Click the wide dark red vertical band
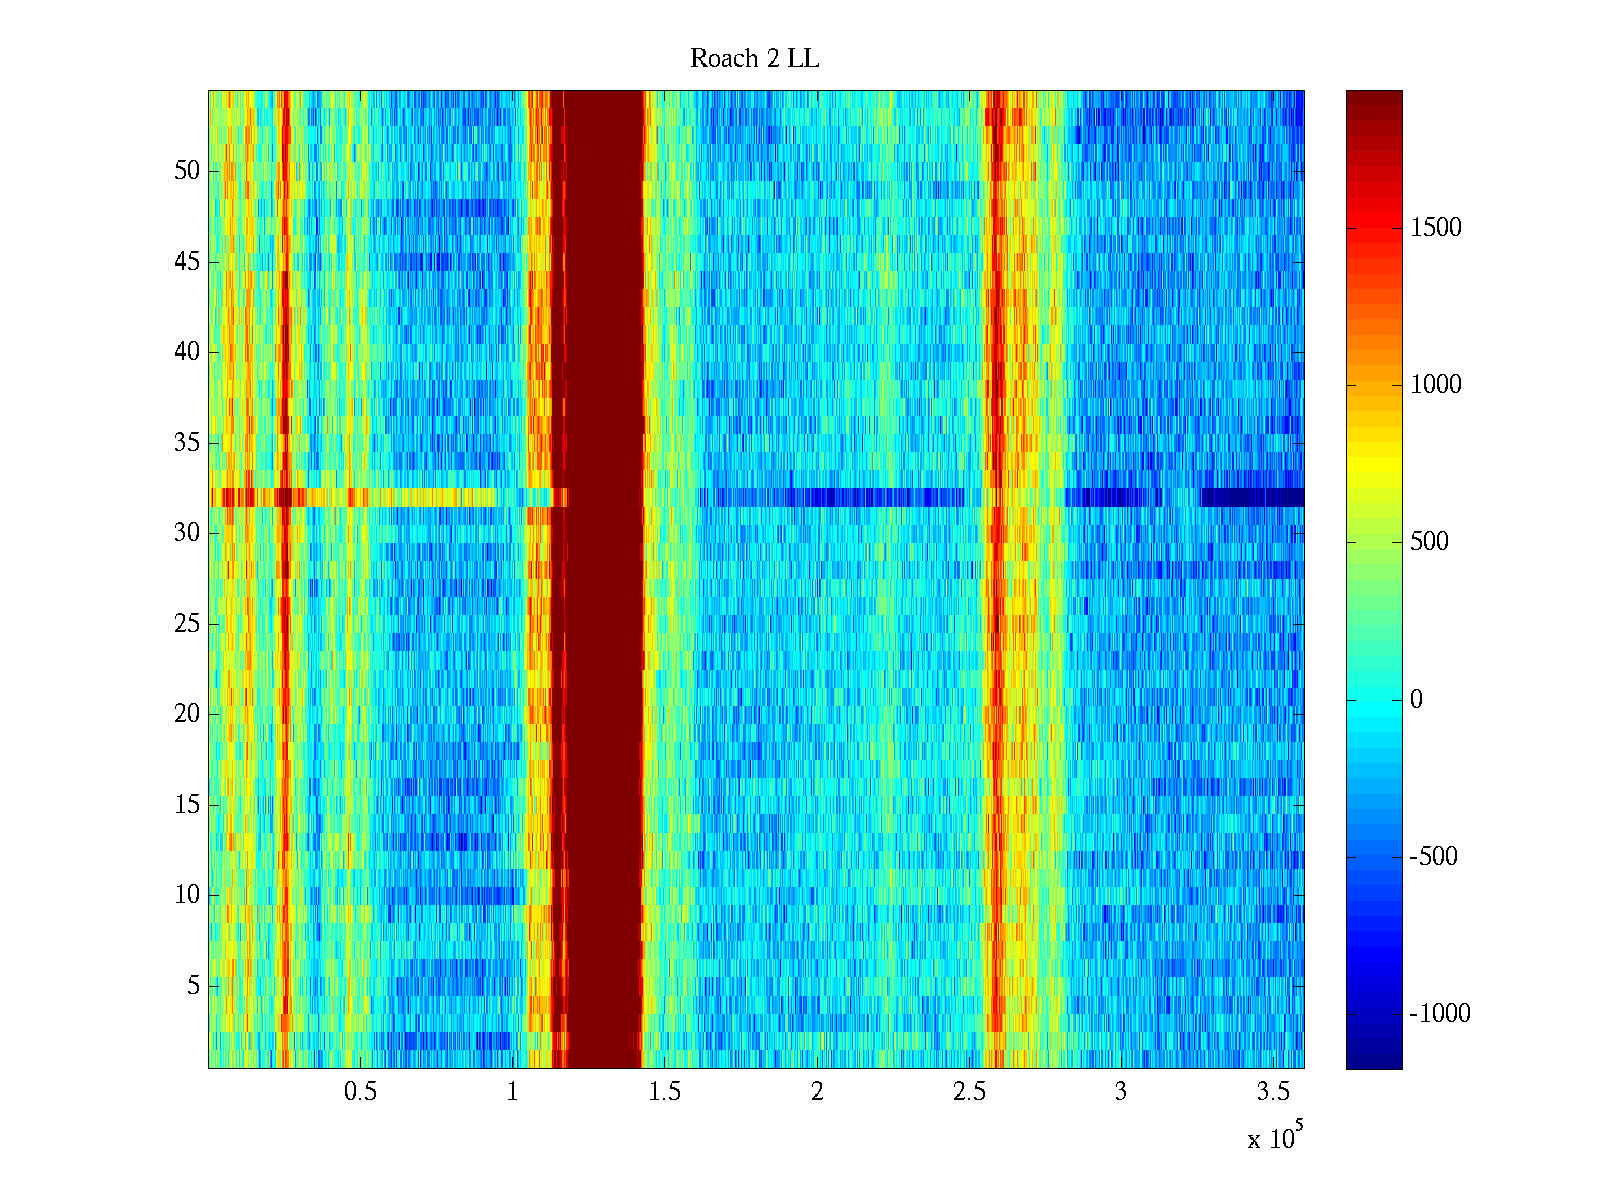1600x1200 pixels. coord(604,580)
